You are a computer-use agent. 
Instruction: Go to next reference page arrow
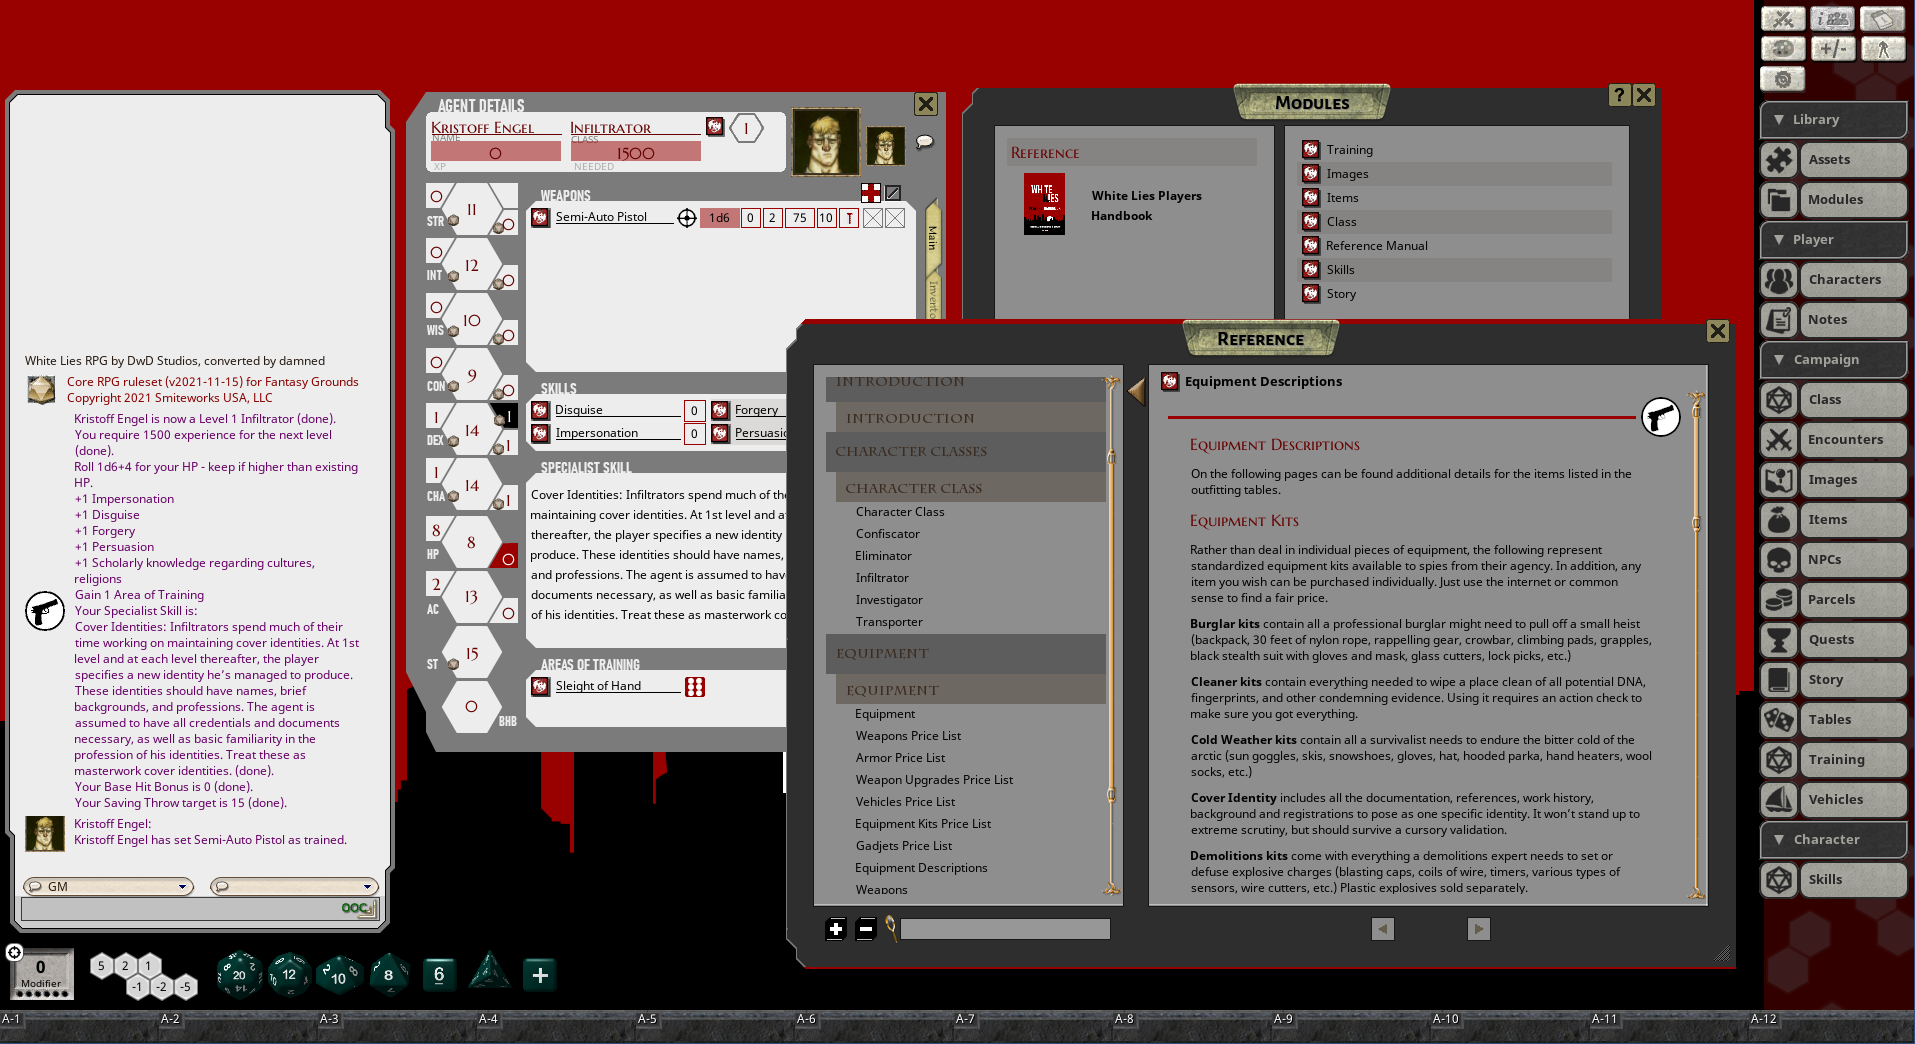pos(1478,929)
